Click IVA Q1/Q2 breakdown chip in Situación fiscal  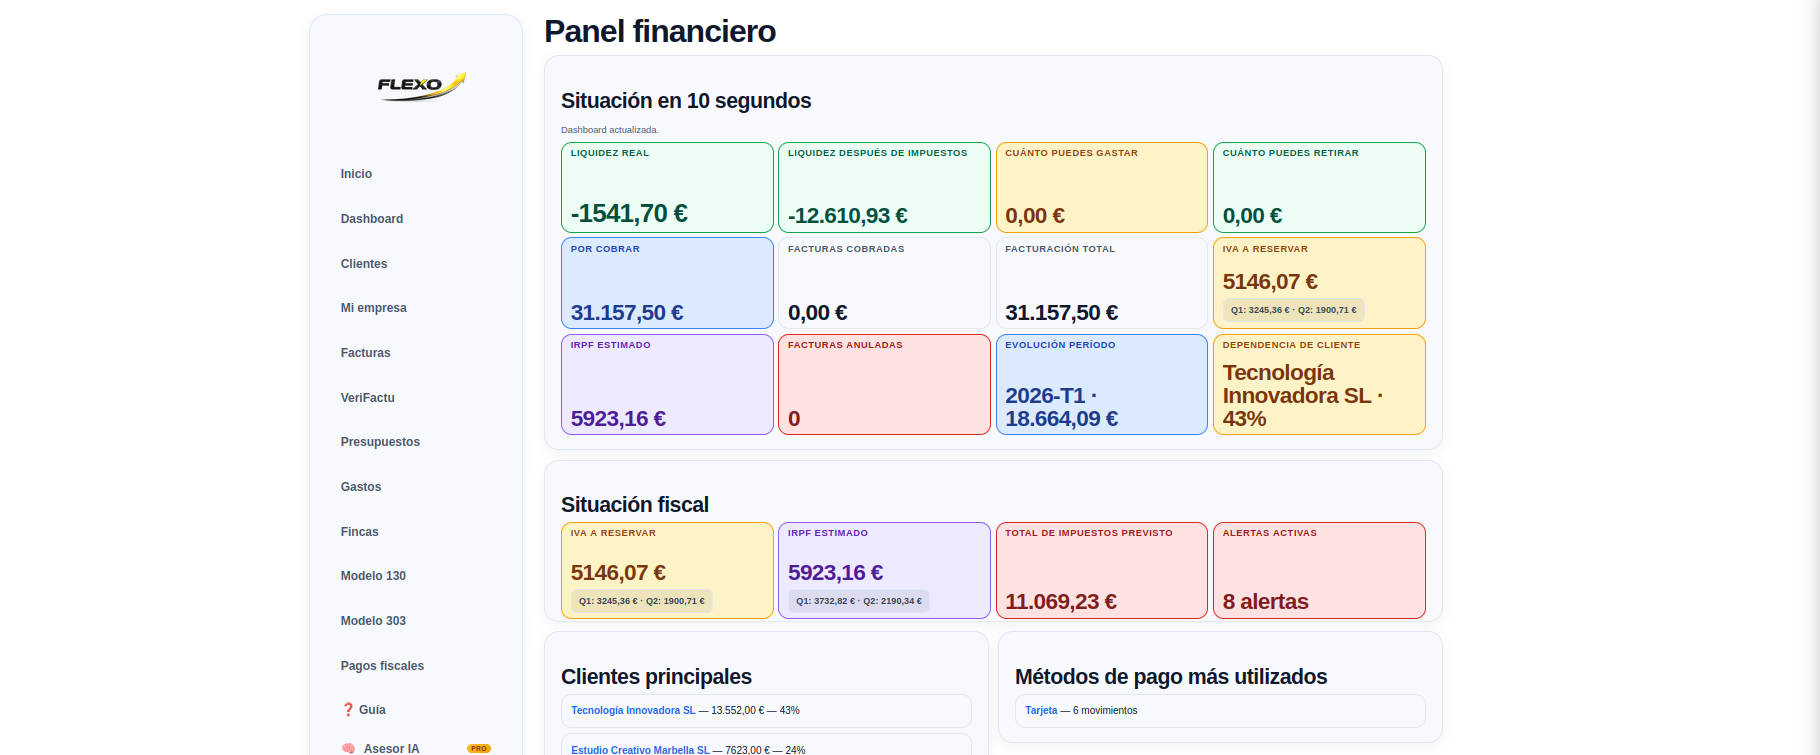click(x=642, y=601)
